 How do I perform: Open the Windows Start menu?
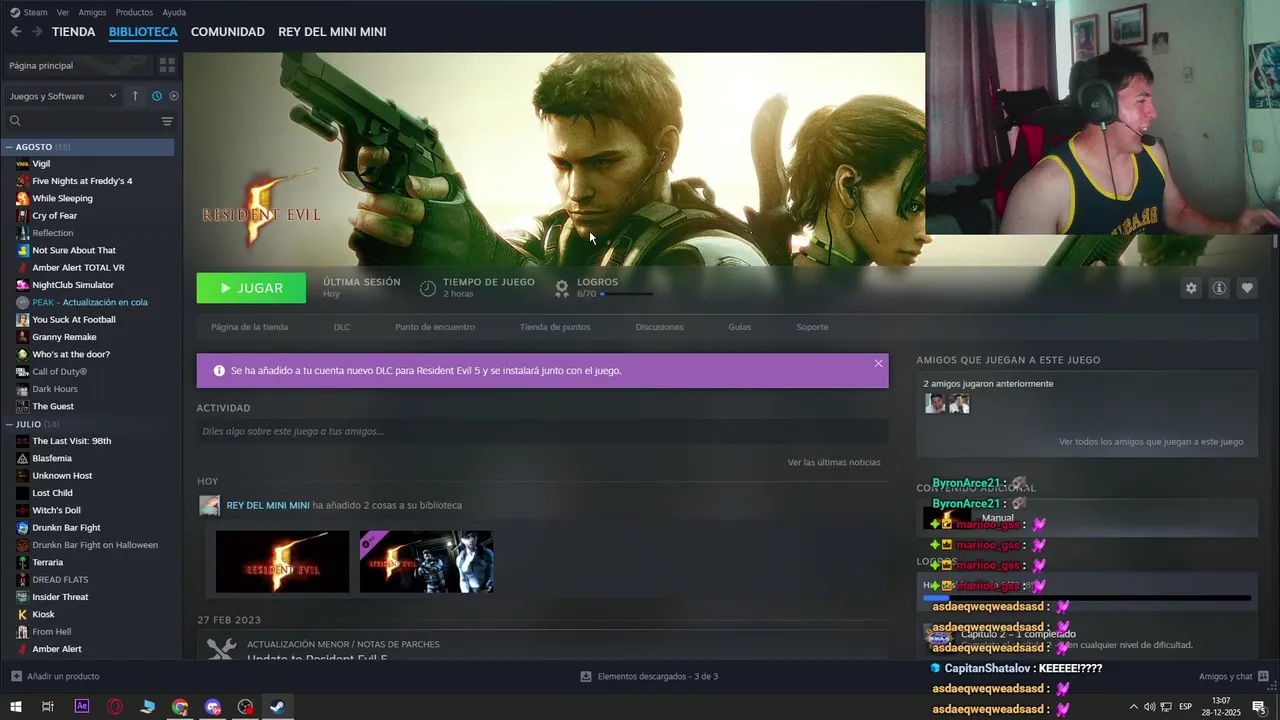pyautogui.click(x=15, y=707)
